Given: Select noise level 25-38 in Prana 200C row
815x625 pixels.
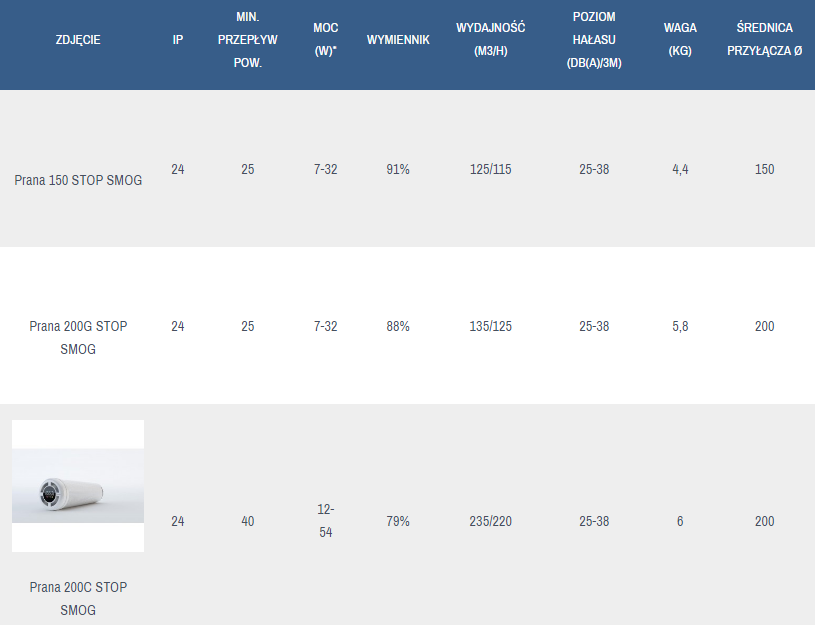Looking at the screenshot, I should (x=594, y=521).
